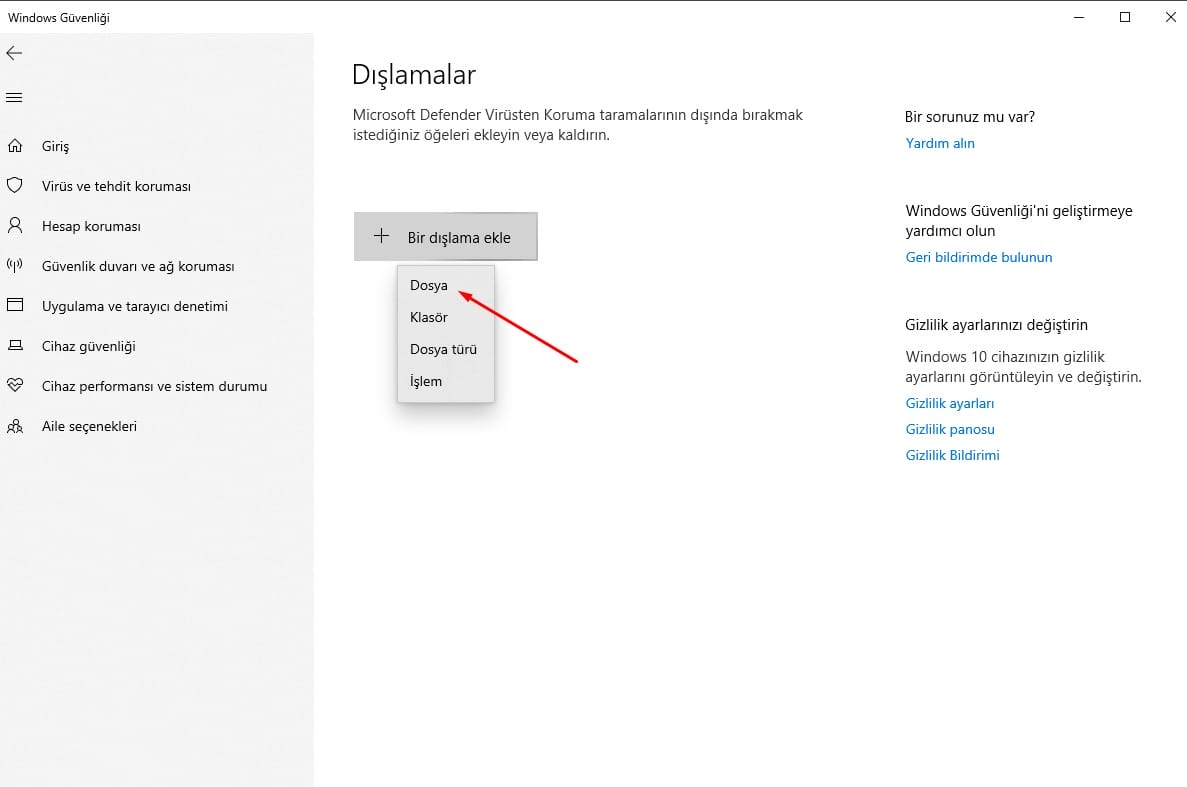The height and width of the screenshot is (787, 1187).
Task: Click the Geri bildirimde bulunun link
Action: tap(978, 257)
